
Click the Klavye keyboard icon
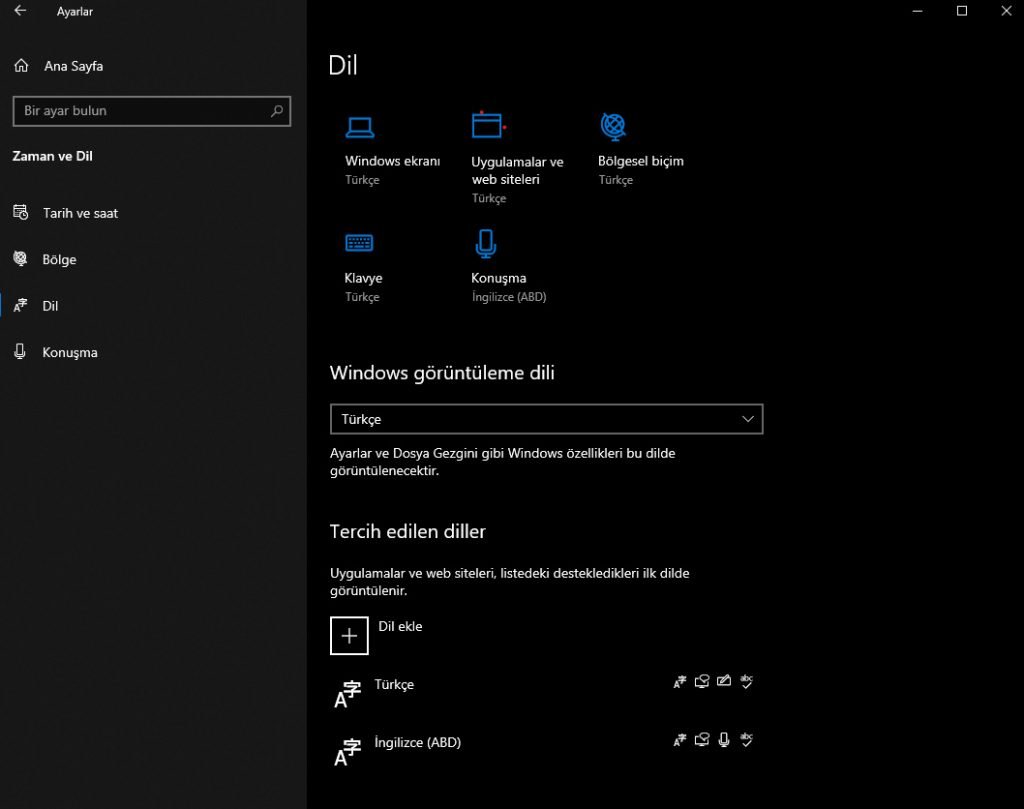[359, 243]
